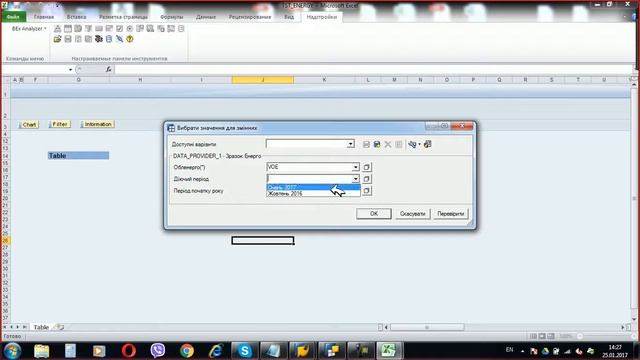
Task: Click the delete variant X icon in the dialog
Action: [388, 144]
